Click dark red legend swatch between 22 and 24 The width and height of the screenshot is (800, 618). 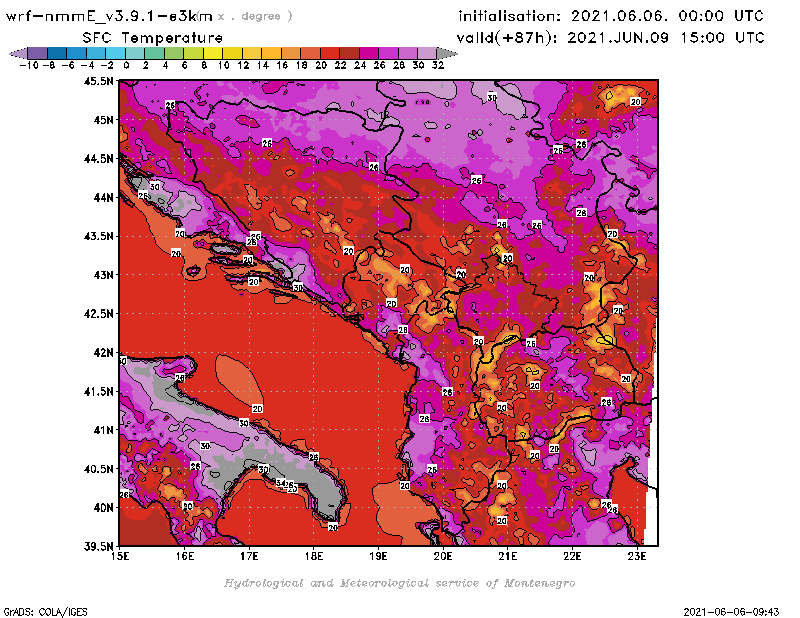(x=349, y=53)
